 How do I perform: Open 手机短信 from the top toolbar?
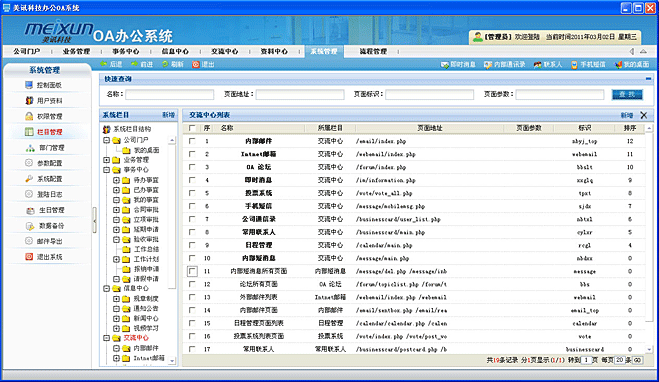[588, 64]
